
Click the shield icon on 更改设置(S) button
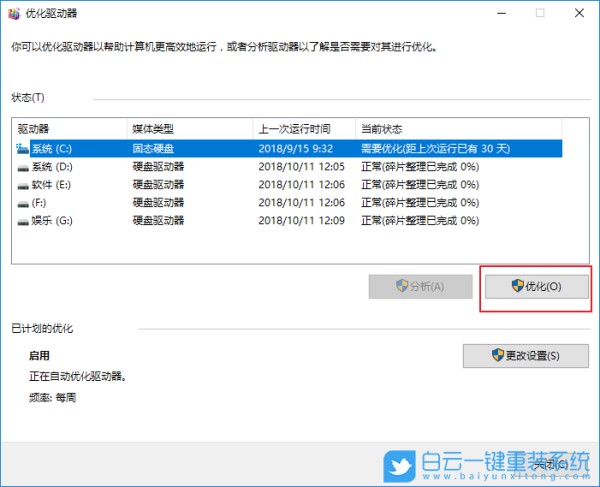pyautogui.click(x=497, y=355)
